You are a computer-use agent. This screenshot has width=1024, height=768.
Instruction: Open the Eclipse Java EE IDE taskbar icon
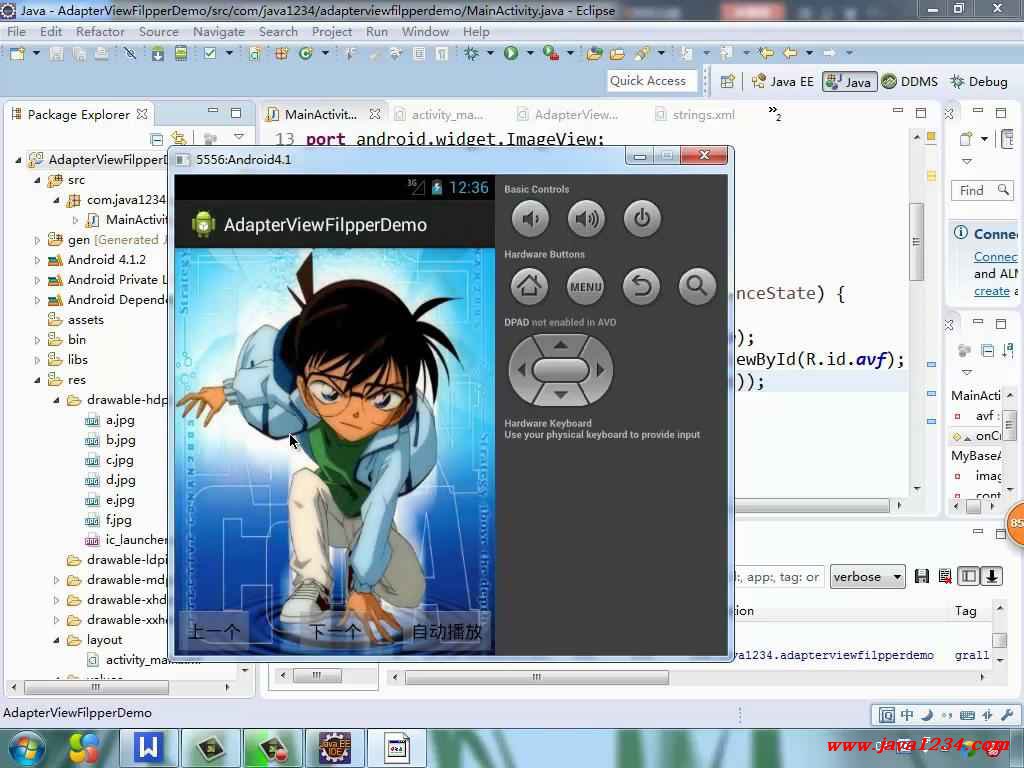point(335,748)
